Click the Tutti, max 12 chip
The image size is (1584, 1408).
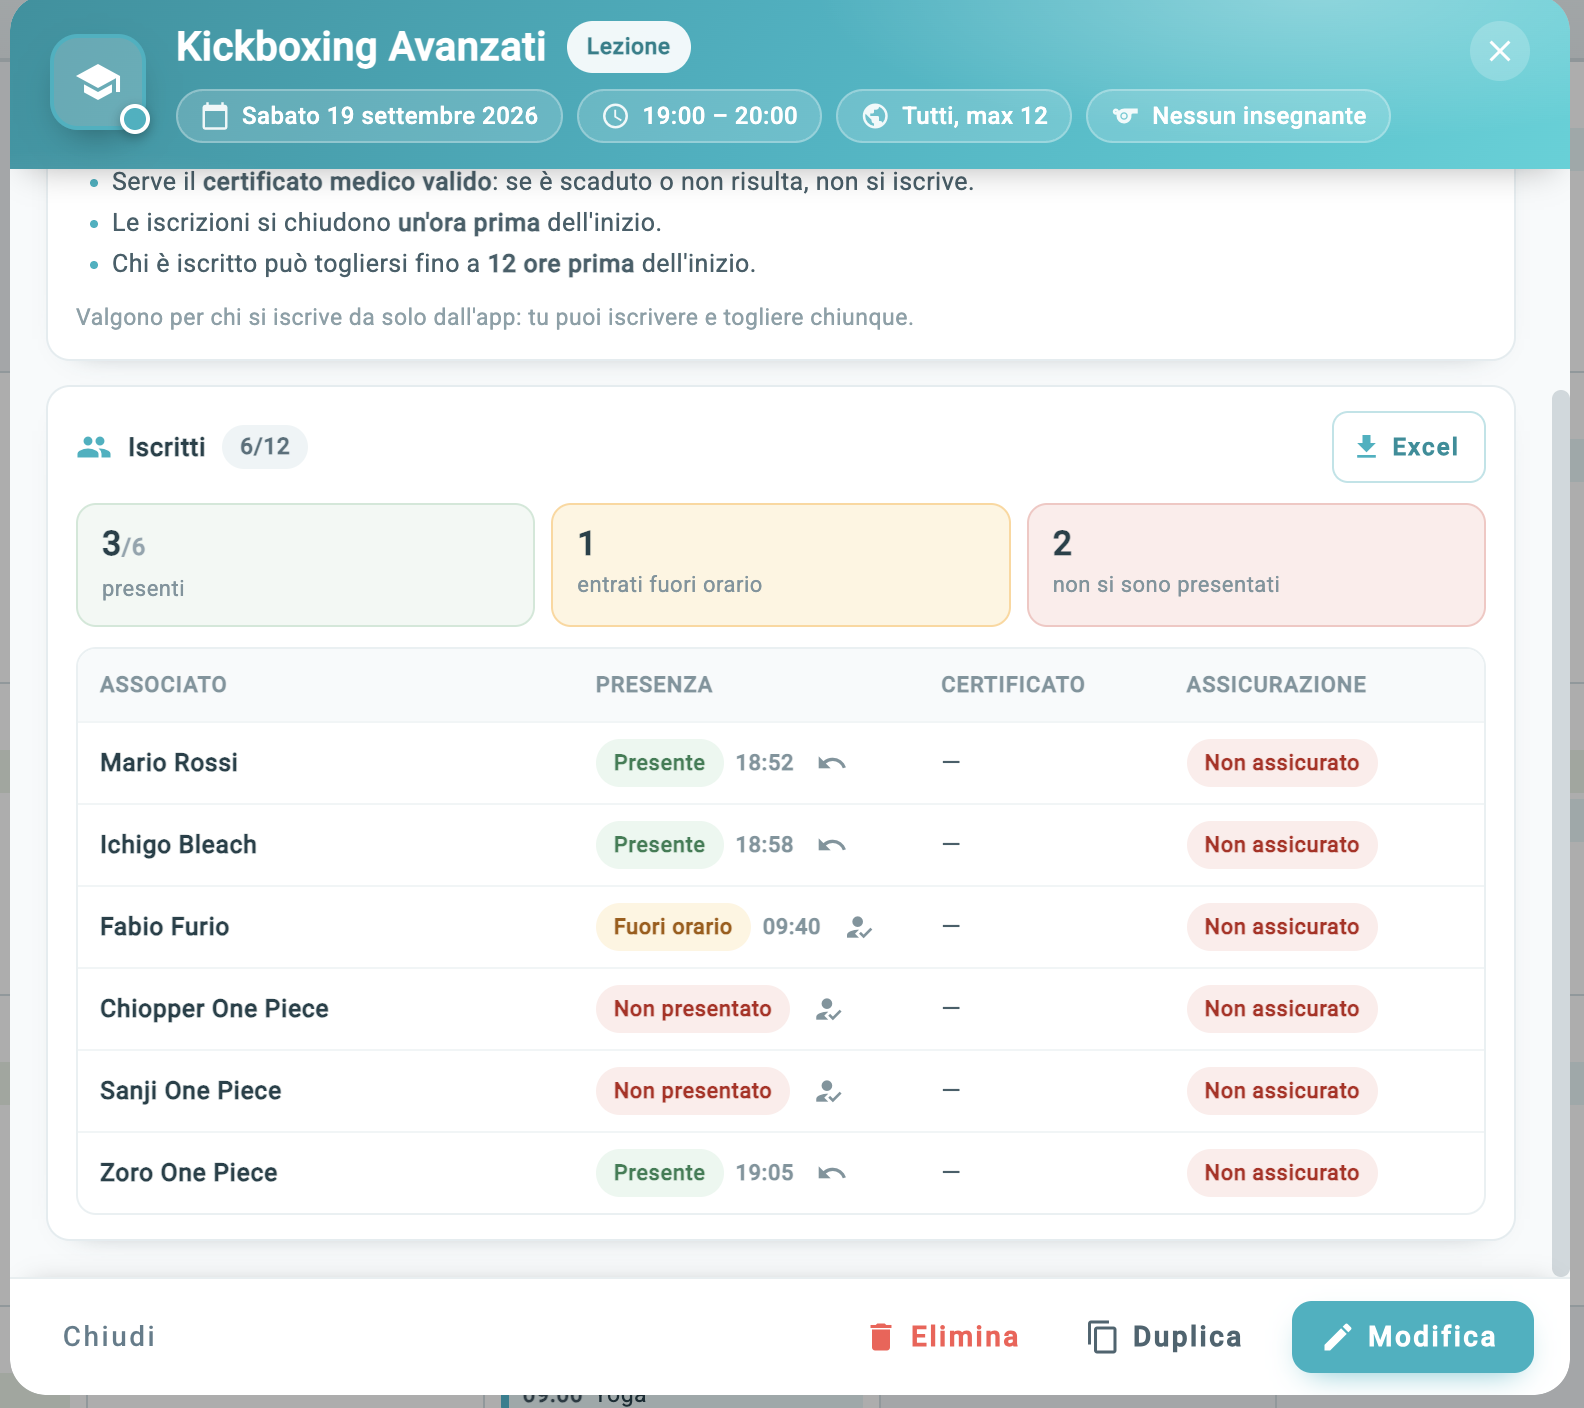click(x=954, y=116)
